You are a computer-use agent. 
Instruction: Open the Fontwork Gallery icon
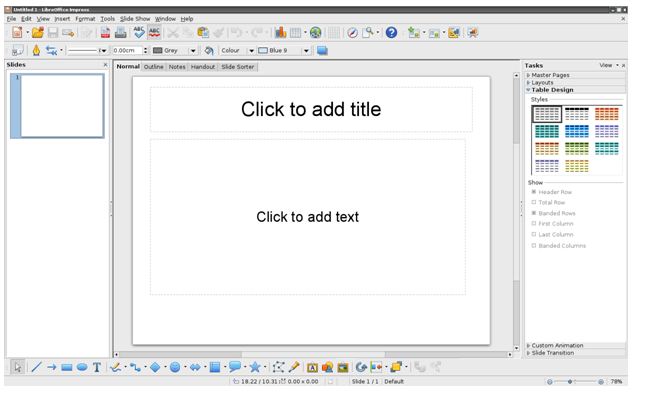point(312,367)
